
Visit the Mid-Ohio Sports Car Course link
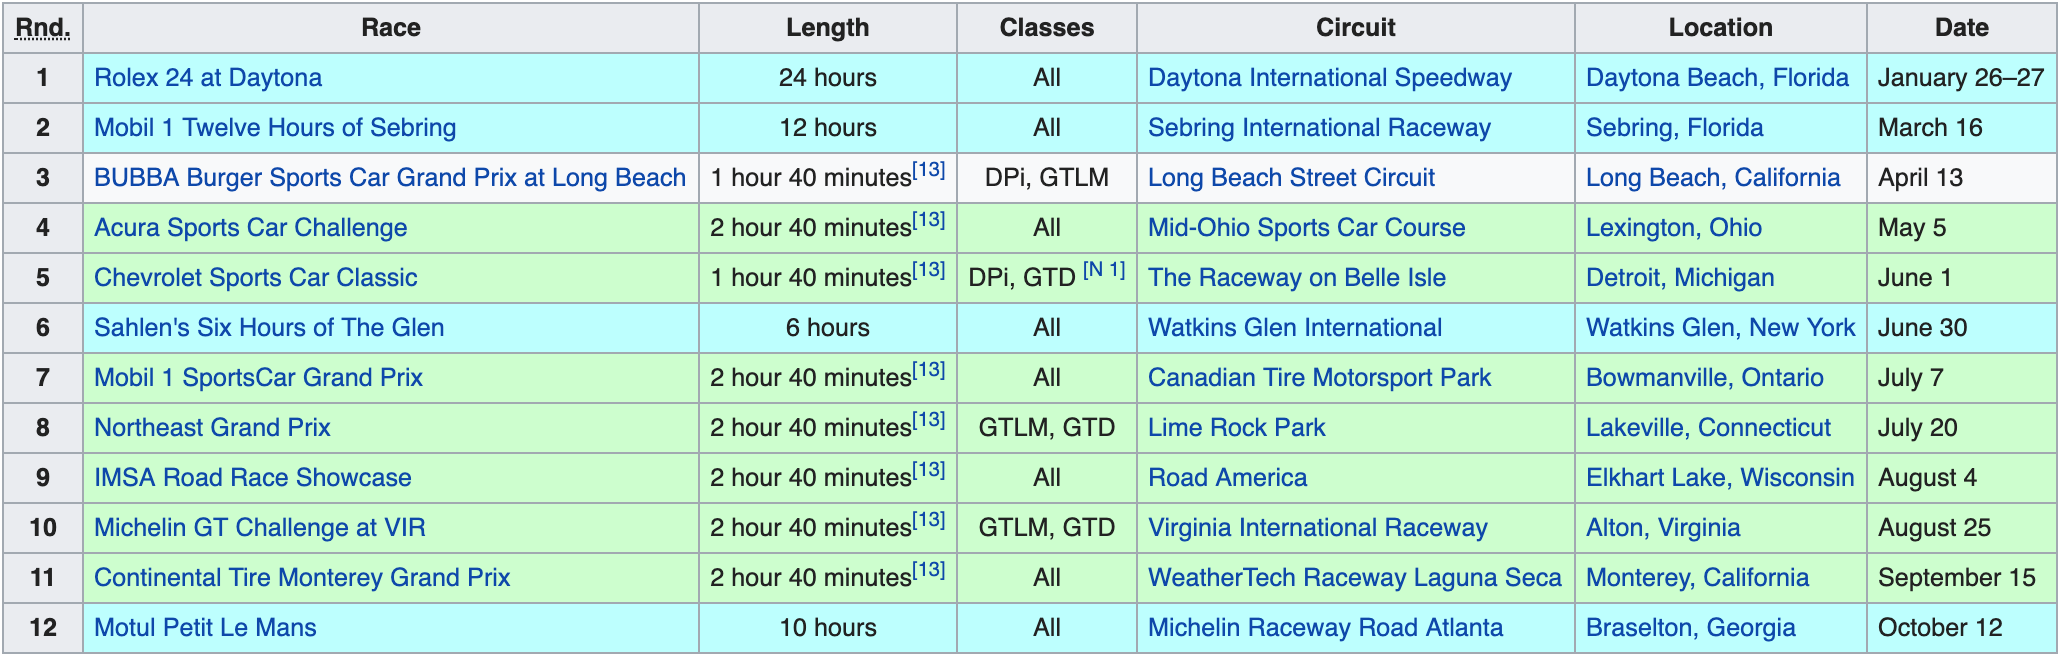point(1307,228)
